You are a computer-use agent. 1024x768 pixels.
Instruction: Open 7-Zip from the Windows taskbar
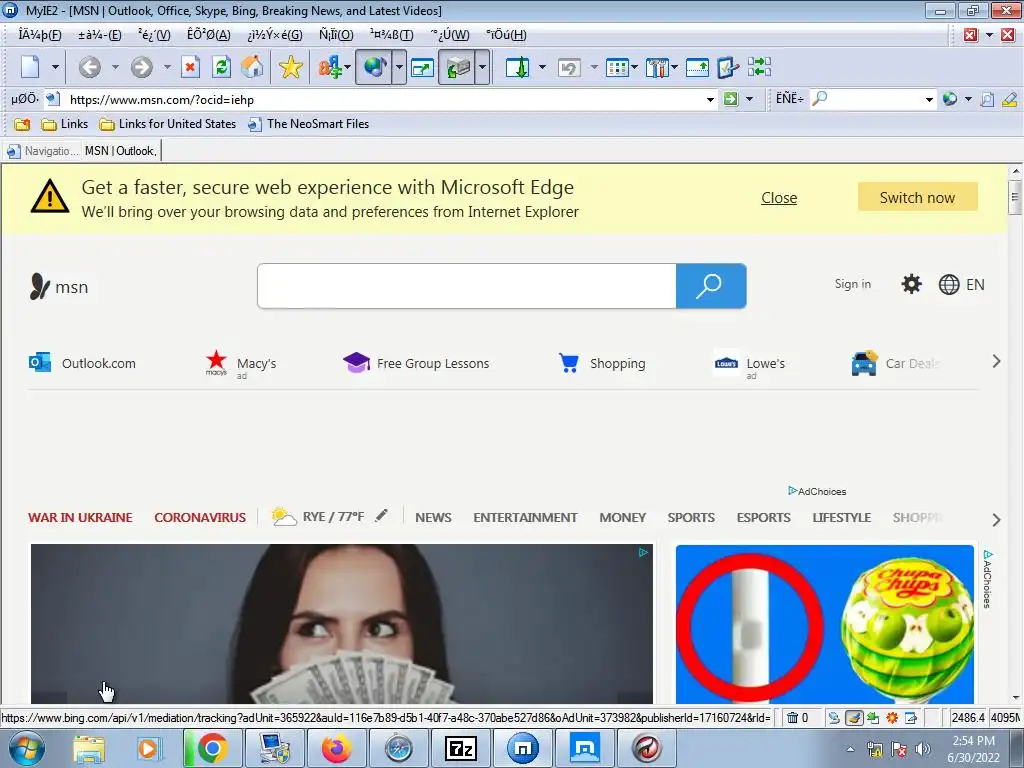[460, 748]
